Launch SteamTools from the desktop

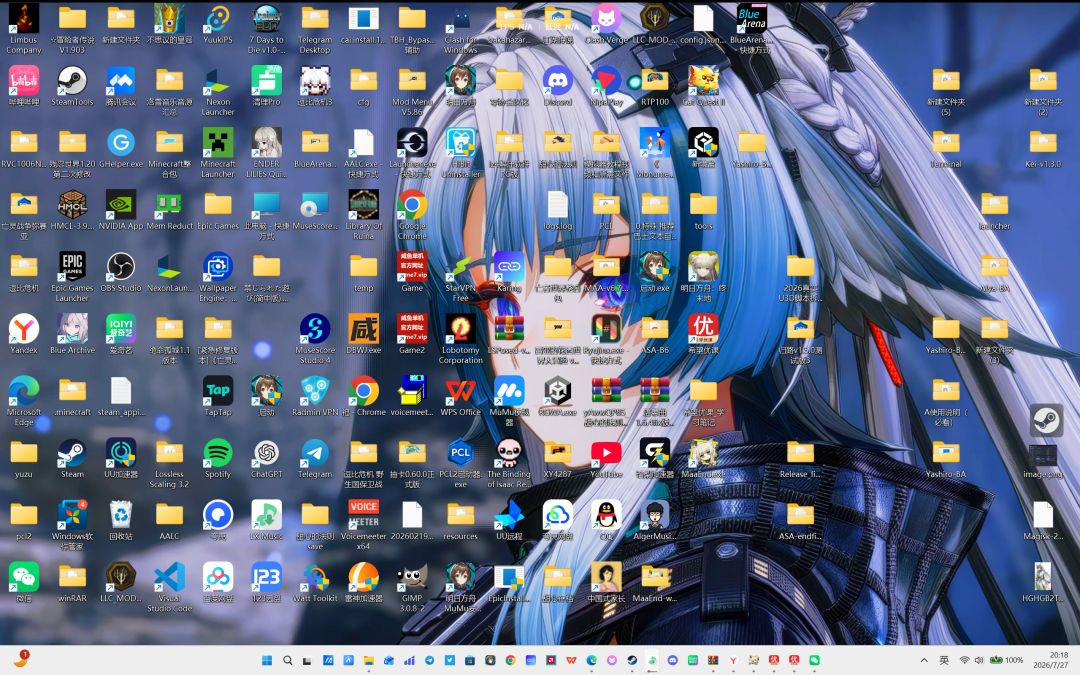[x=72, y=85]
